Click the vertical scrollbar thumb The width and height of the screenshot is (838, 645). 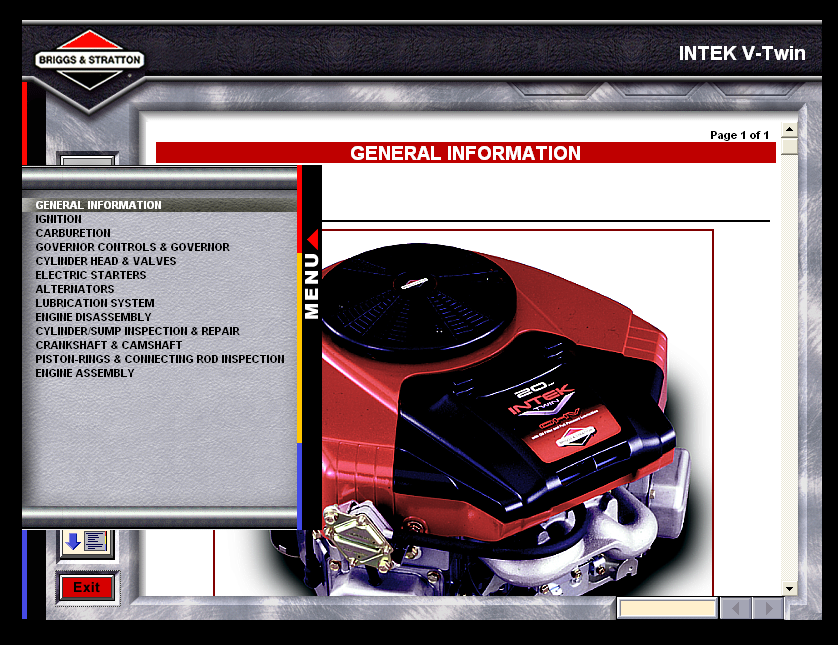(x=789, y=146)
